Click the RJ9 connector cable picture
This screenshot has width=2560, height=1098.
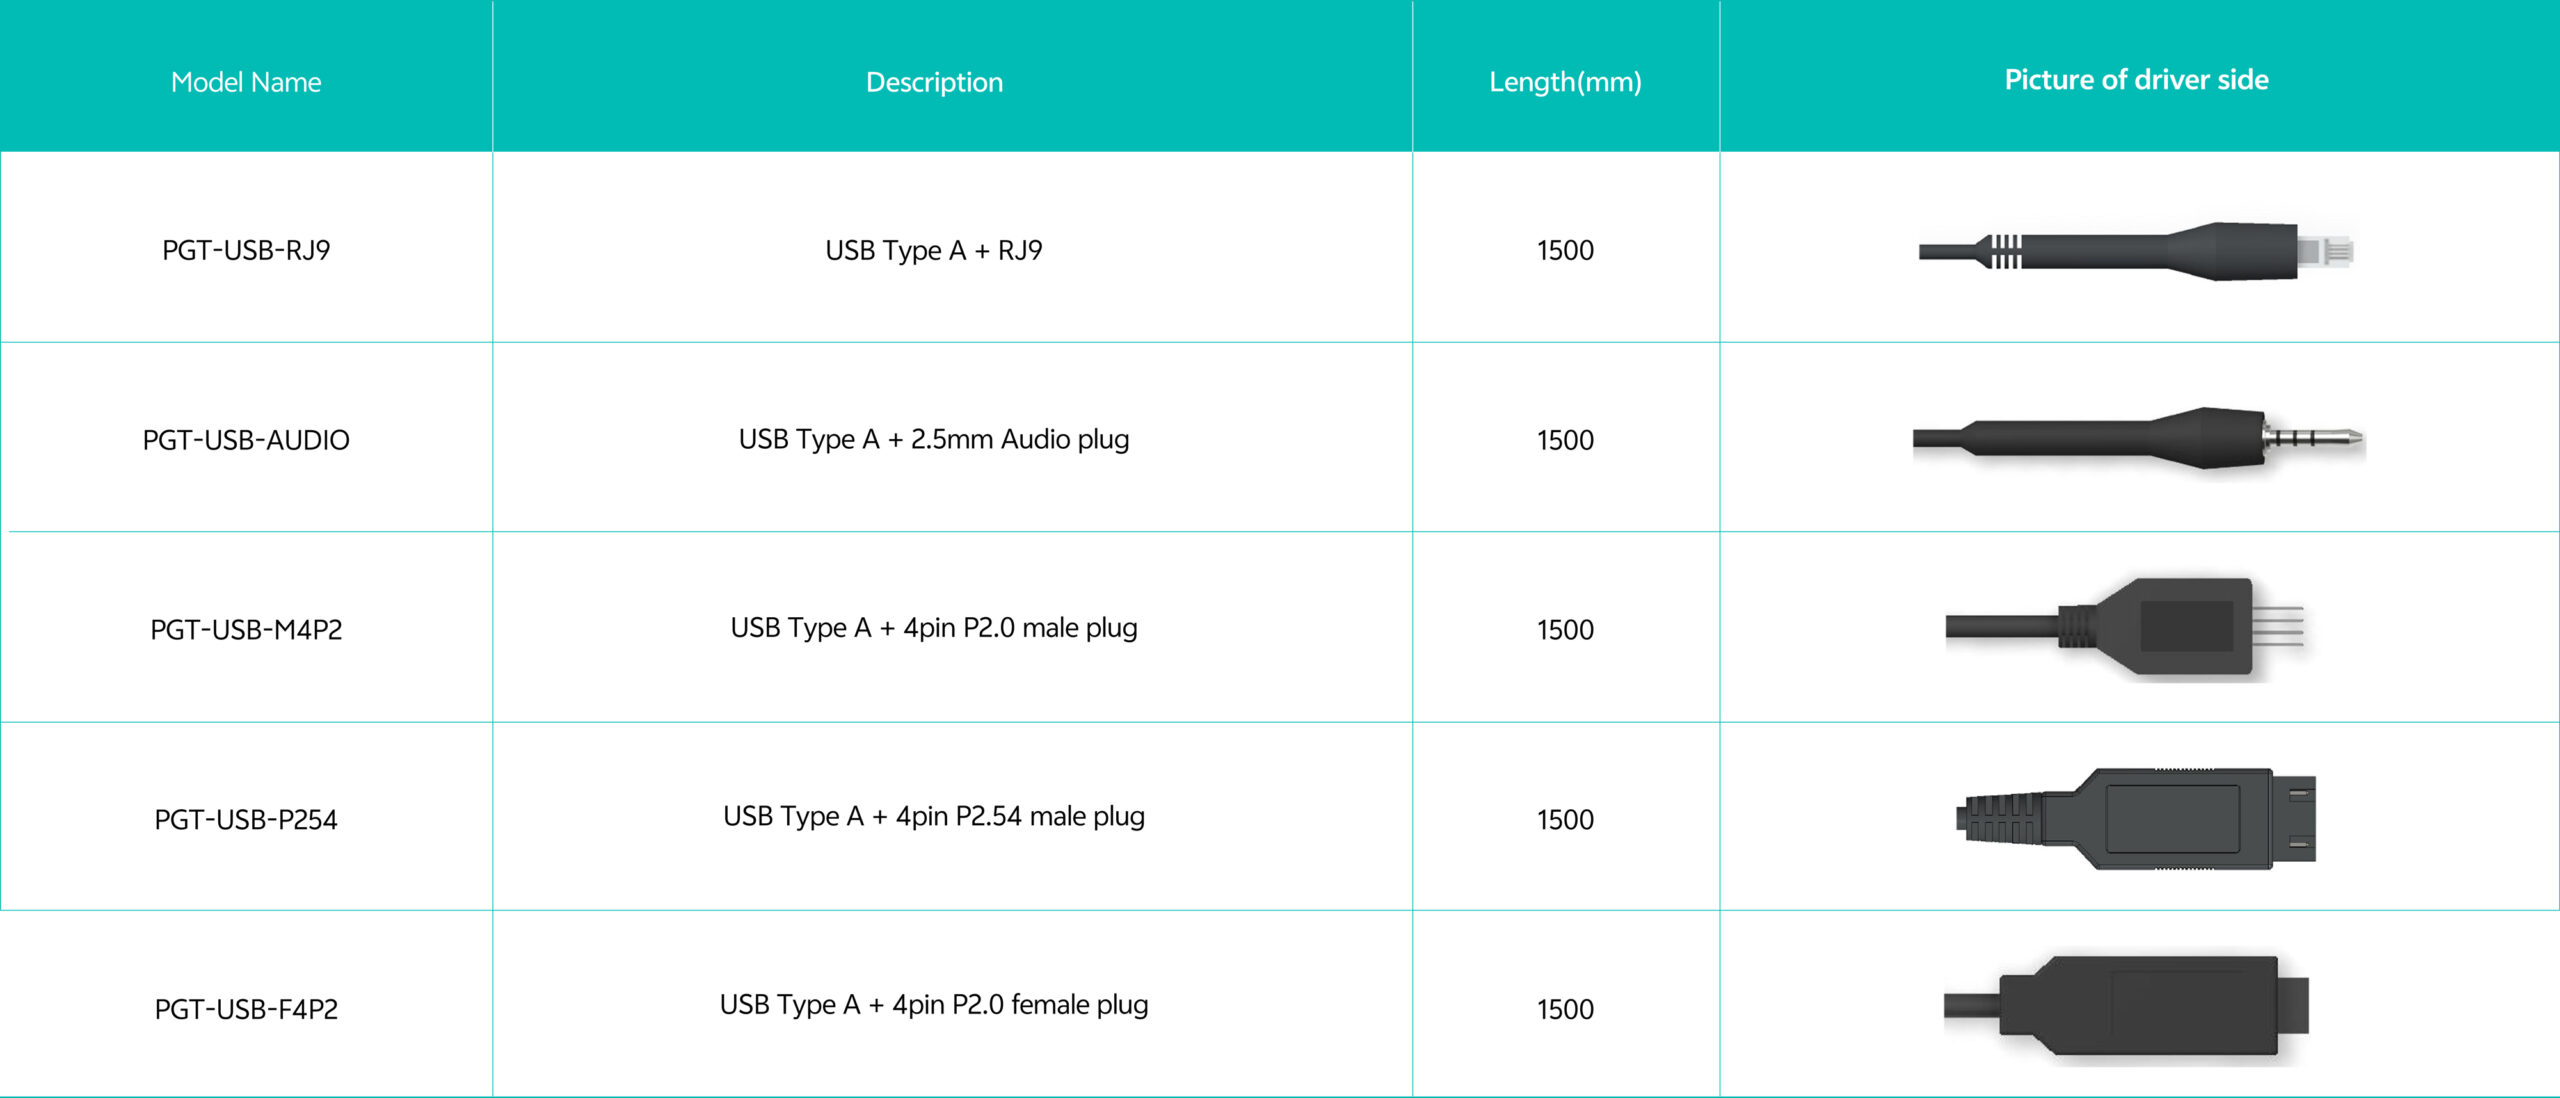coord(2136,250)
